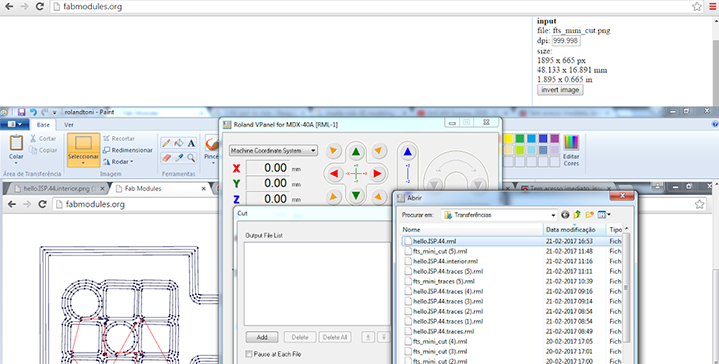Click Delete All in Cut dialog
The width and height of the screenshot is (719, 364).
pos(335,337)
